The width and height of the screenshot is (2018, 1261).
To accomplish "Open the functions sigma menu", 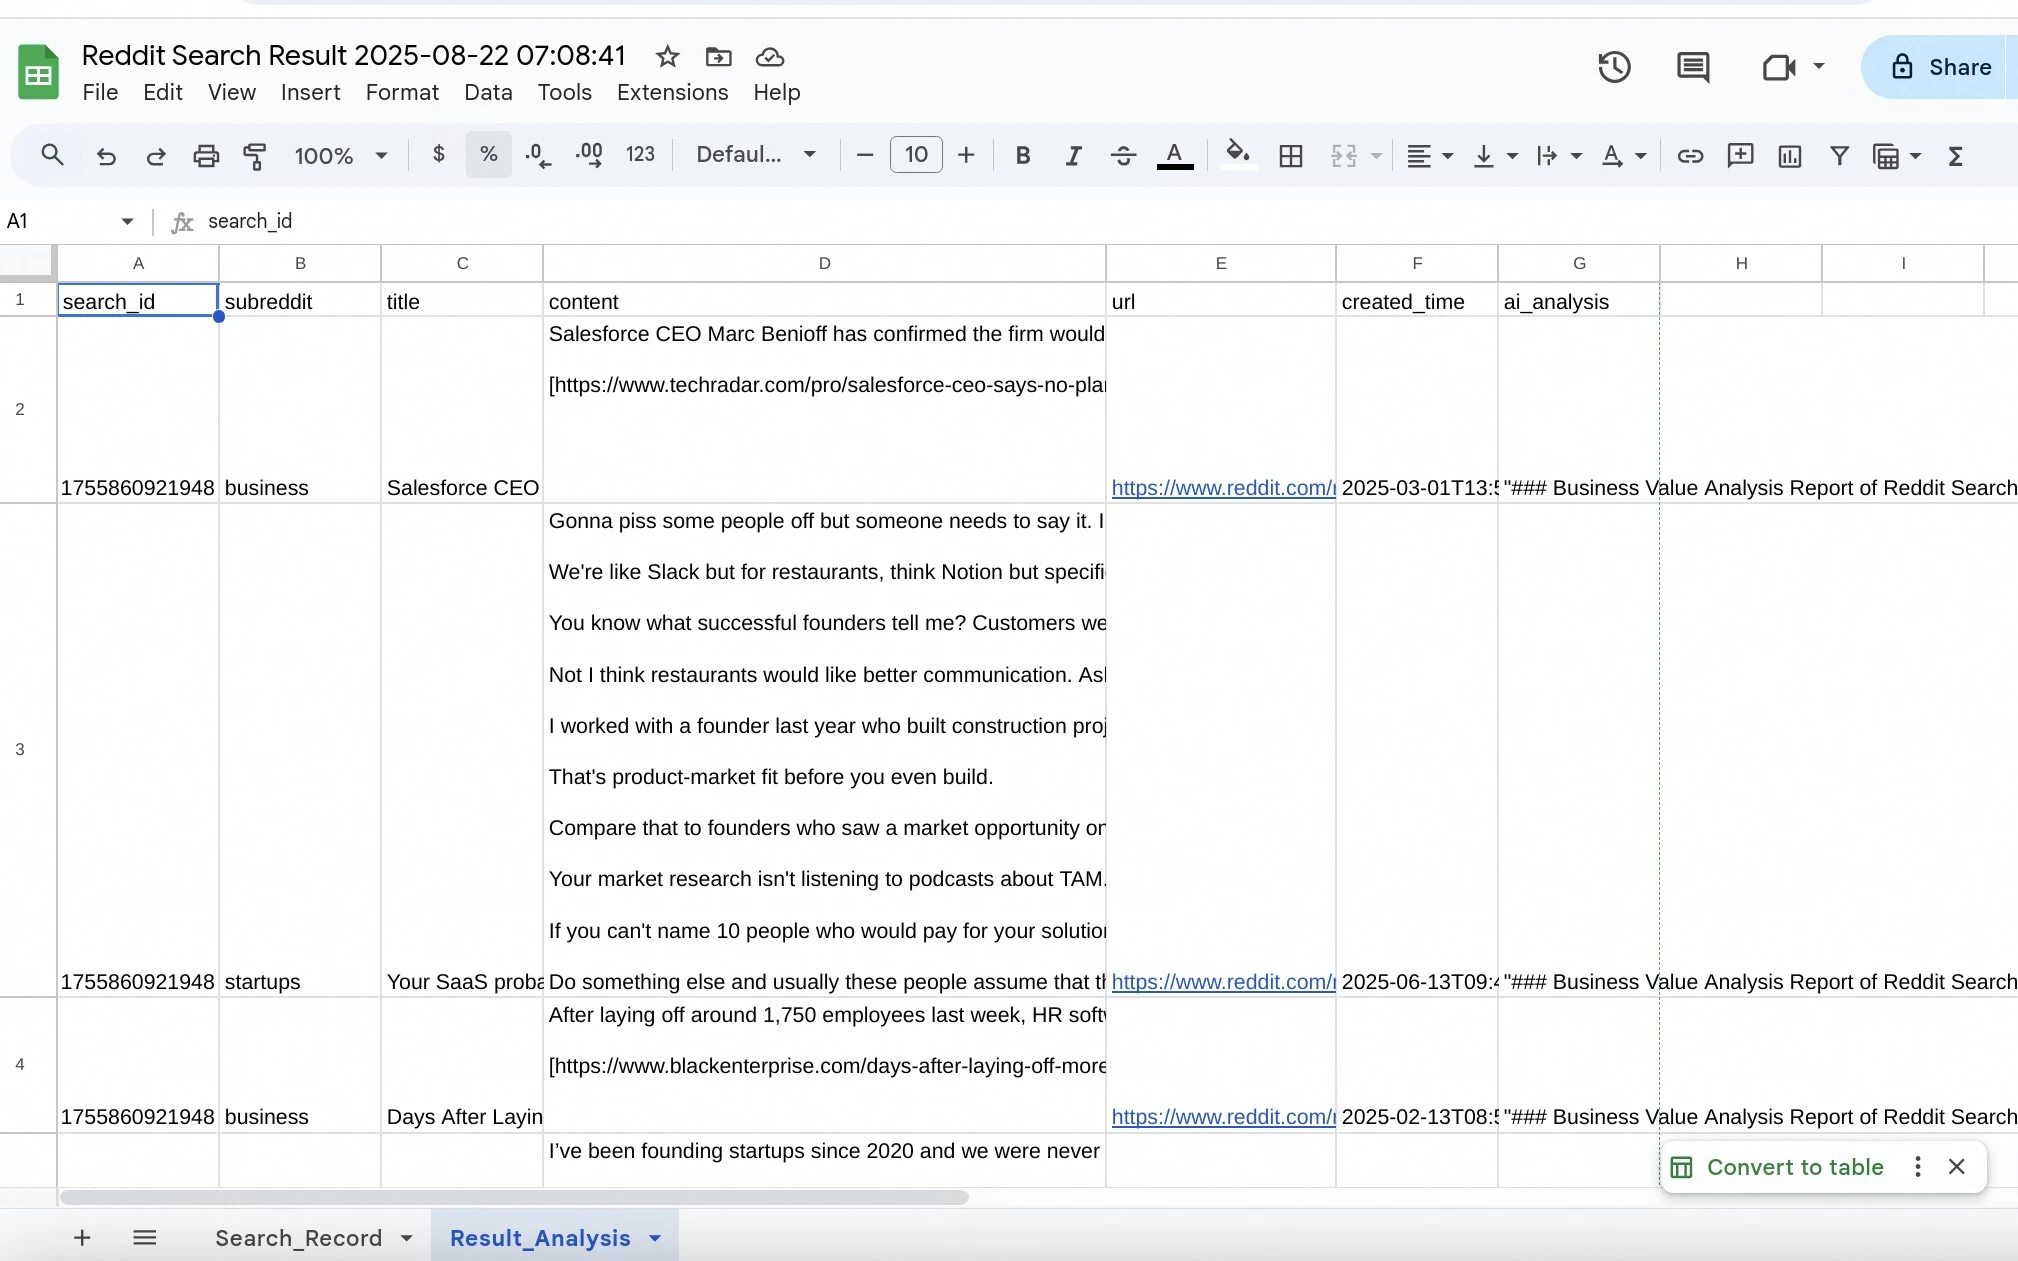I will pos(1956,156).
